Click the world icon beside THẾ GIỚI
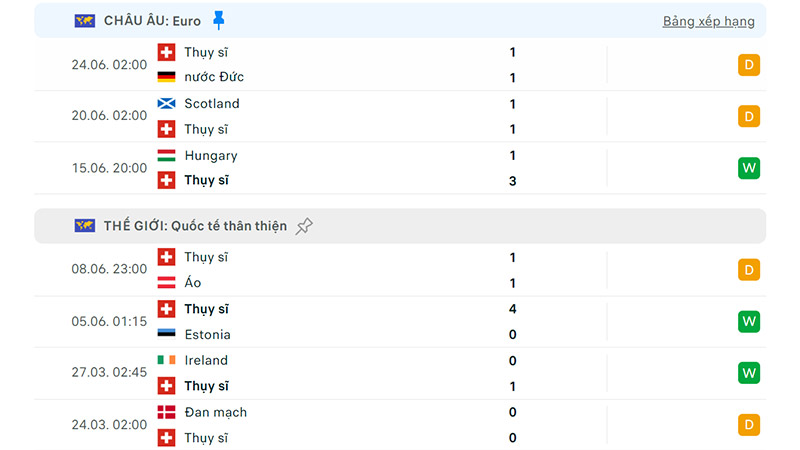800x450 pixels. click(85, 226)
